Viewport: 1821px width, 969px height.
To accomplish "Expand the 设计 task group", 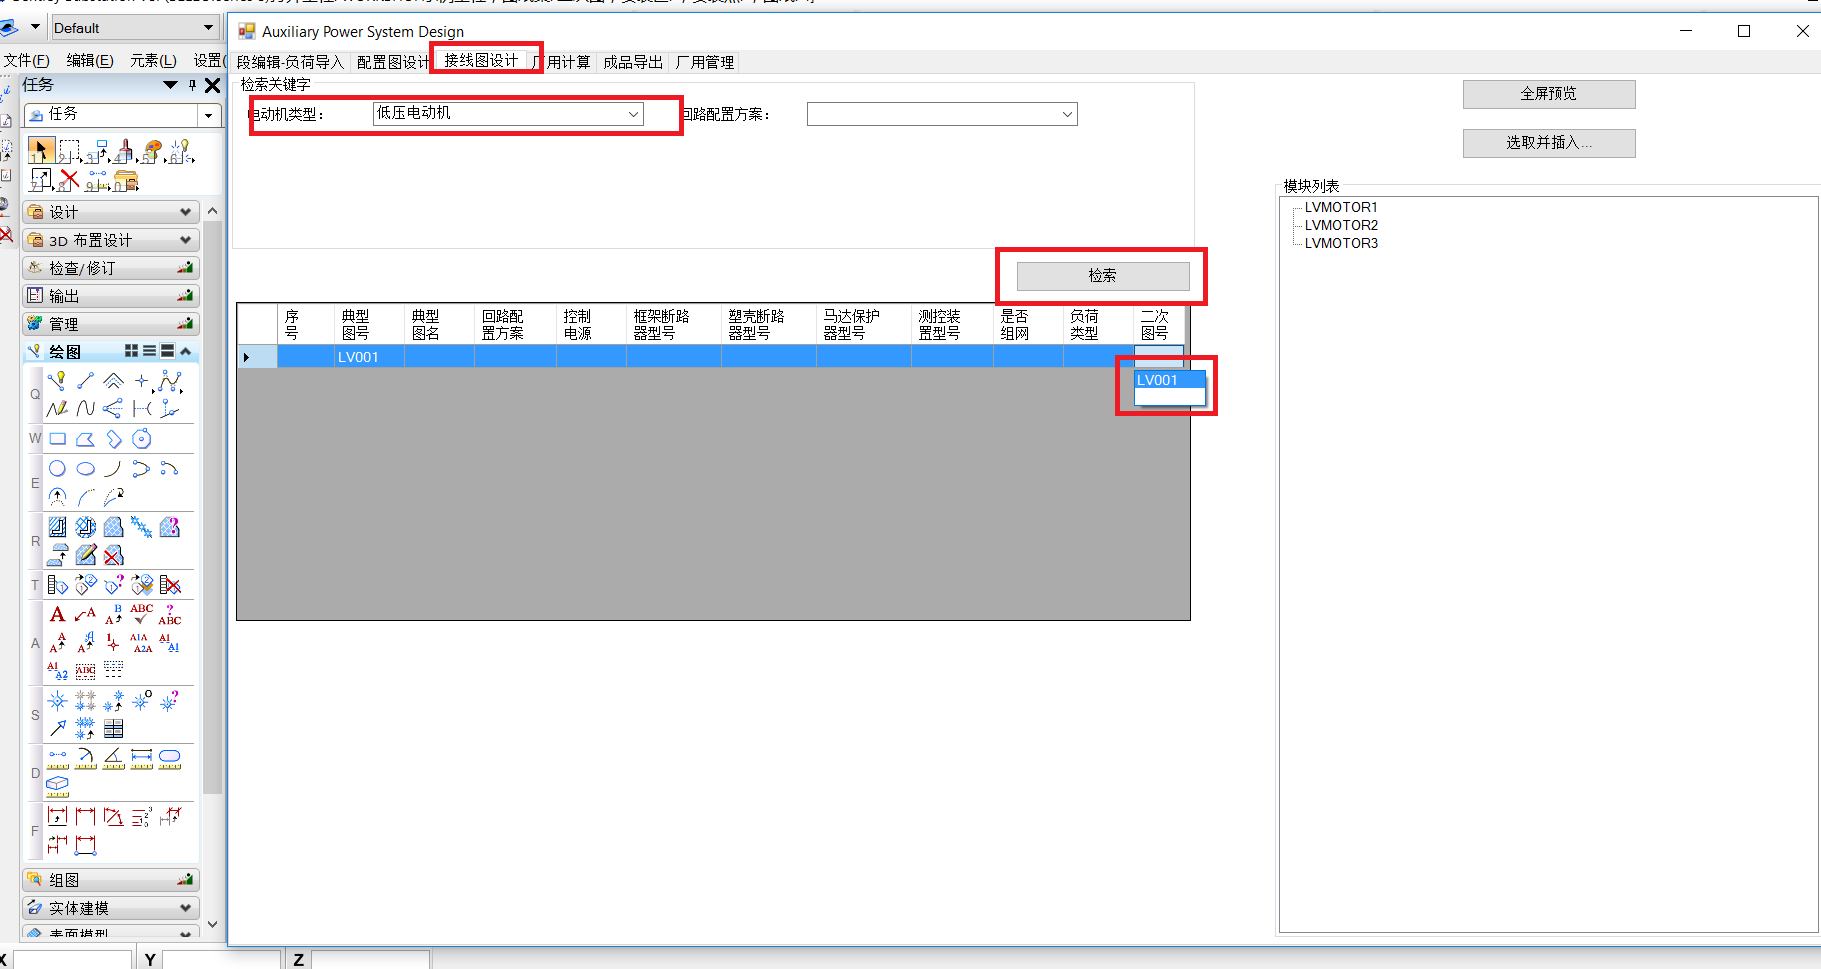I will tap(111, 212).
